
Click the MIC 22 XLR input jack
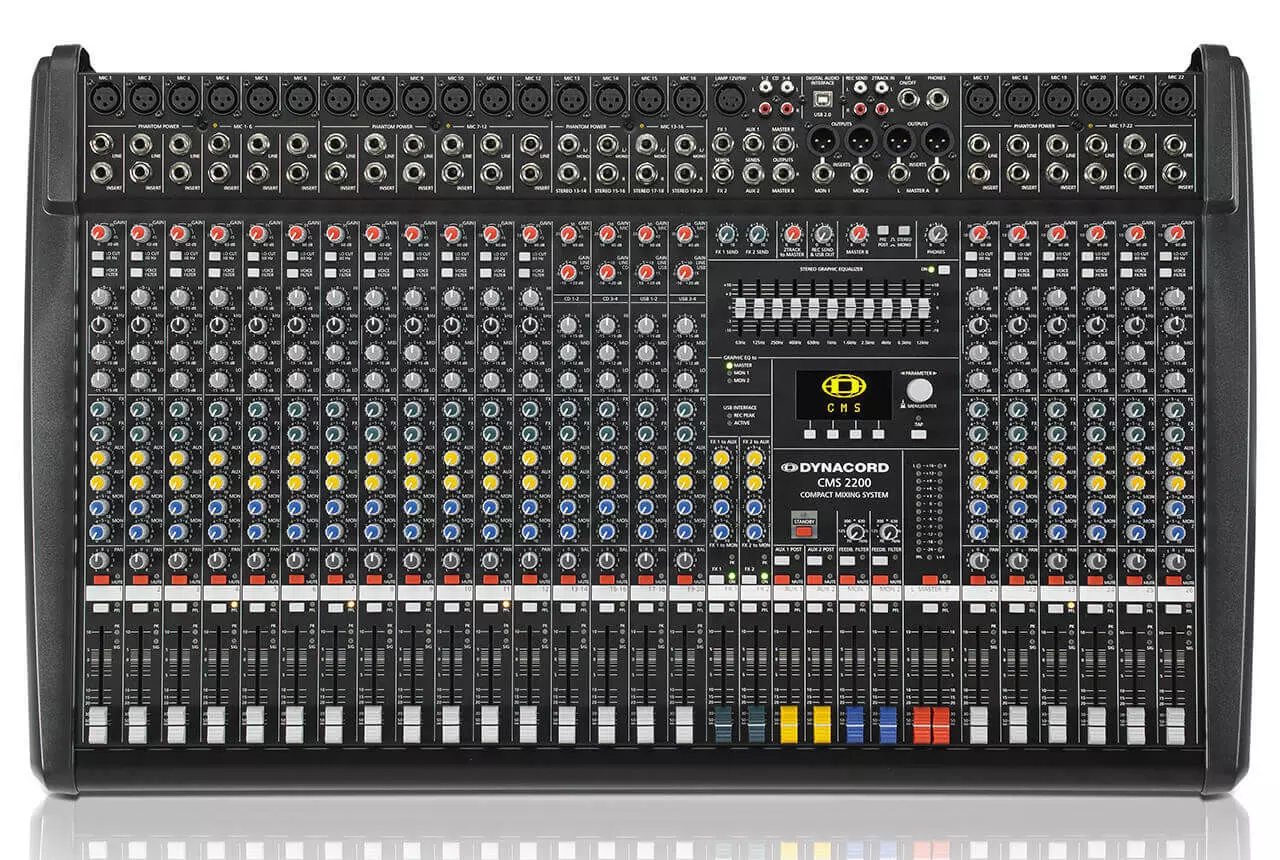[x=1176, y=98]
